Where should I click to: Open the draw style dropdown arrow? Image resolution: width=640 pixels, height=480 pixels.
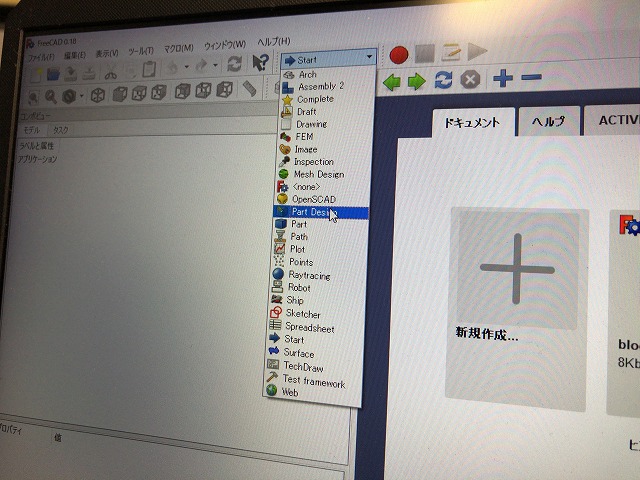[80, 97]
